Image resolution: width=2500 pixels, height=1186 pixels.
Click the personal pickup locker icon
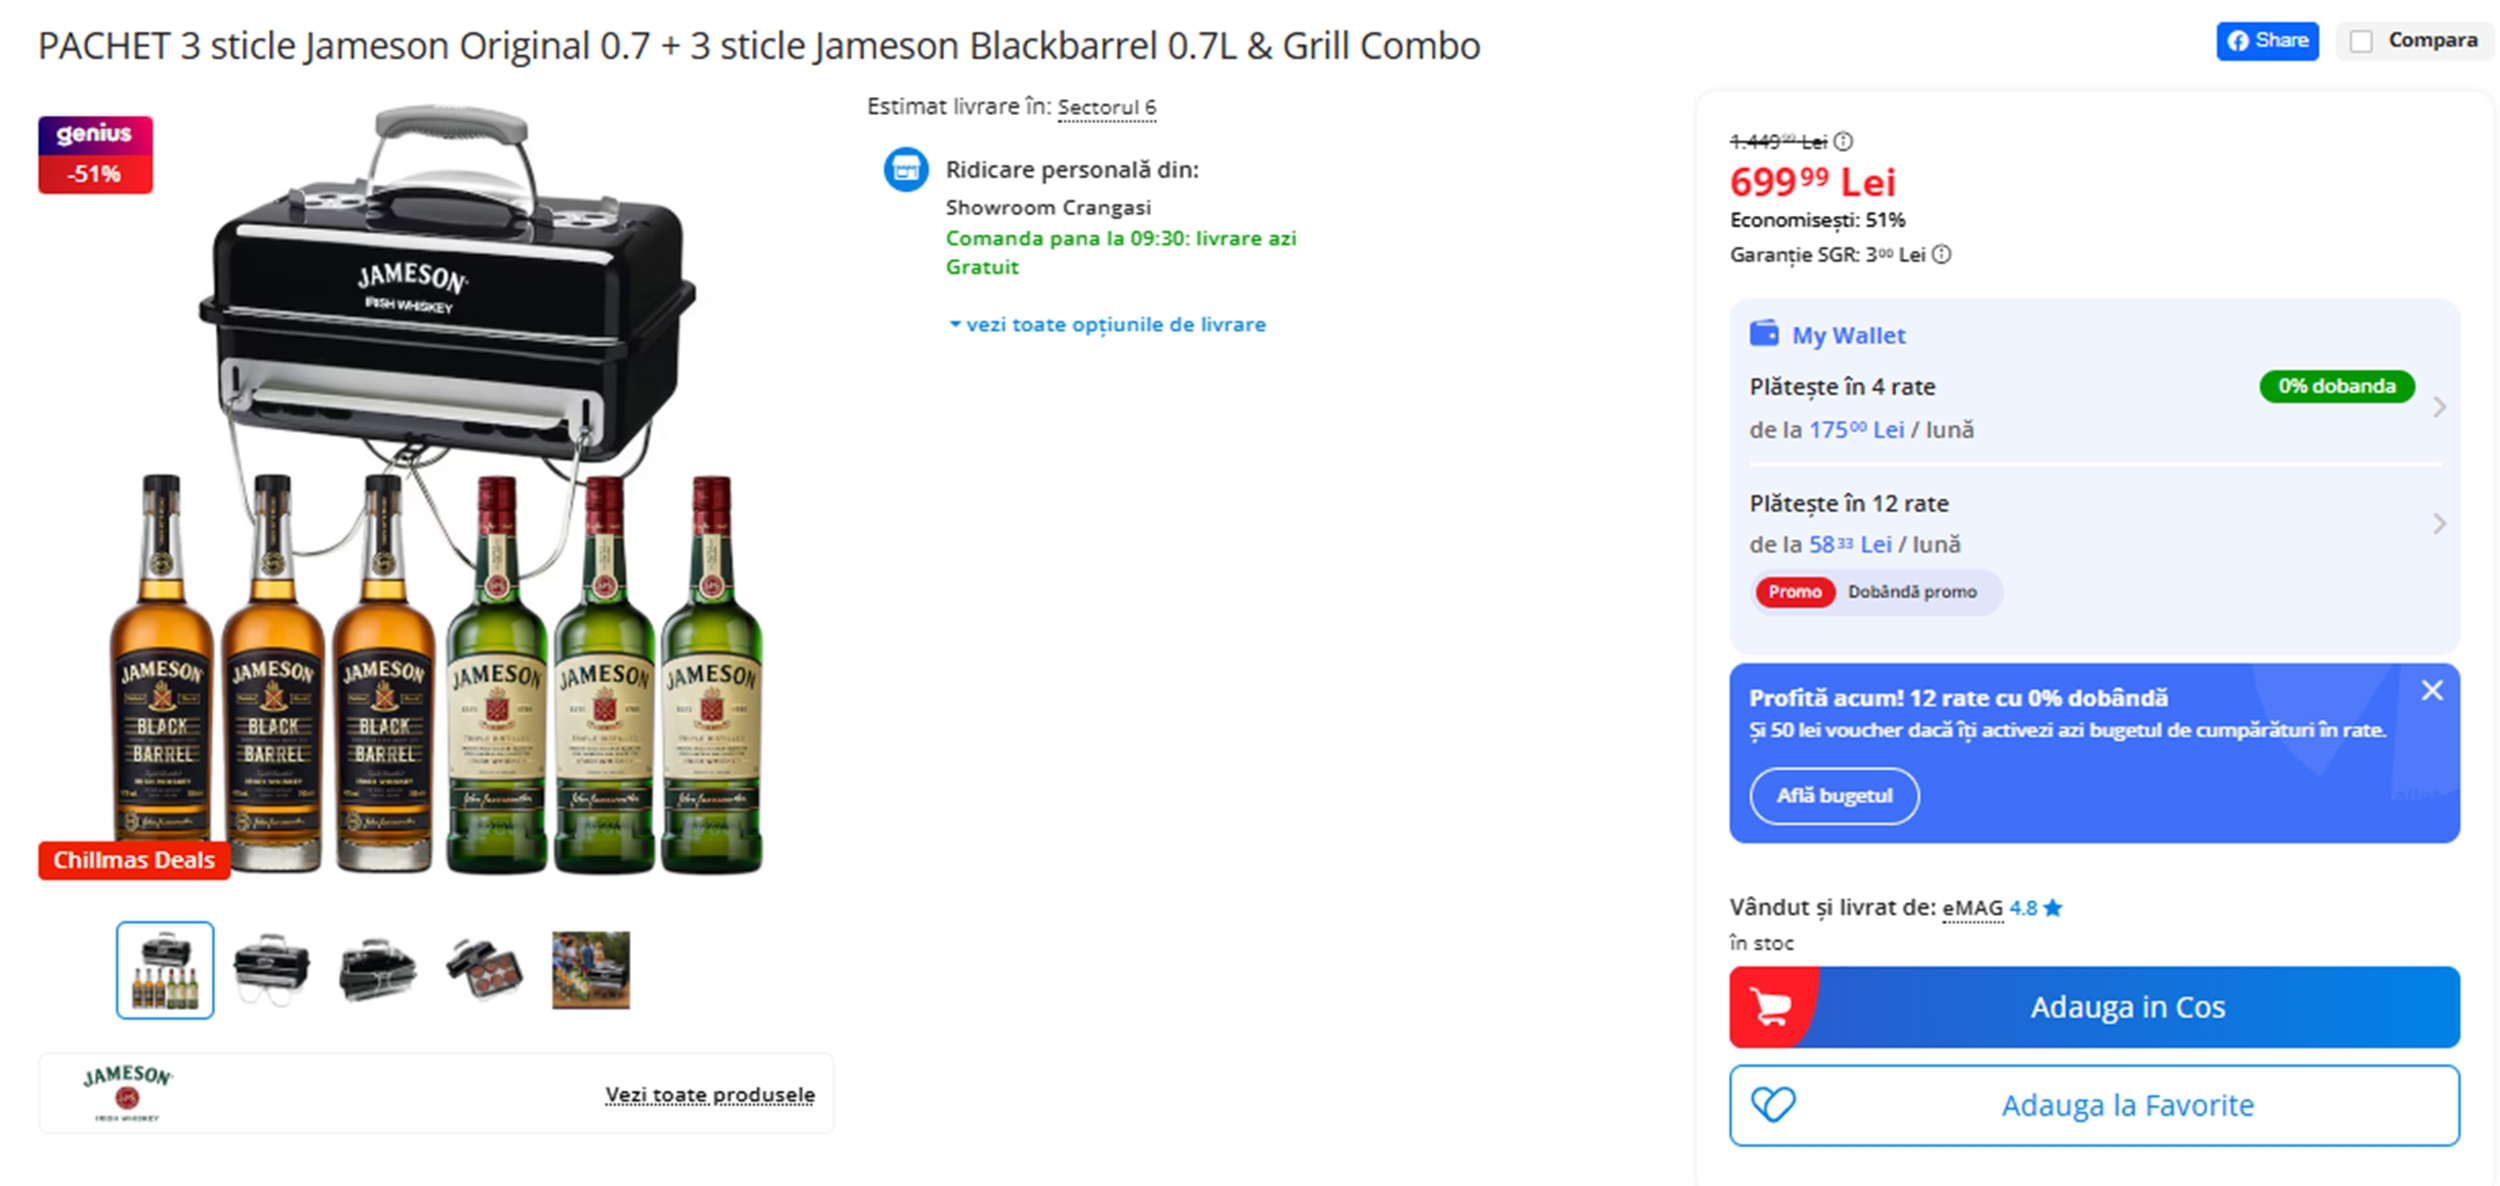coord(906,170)
